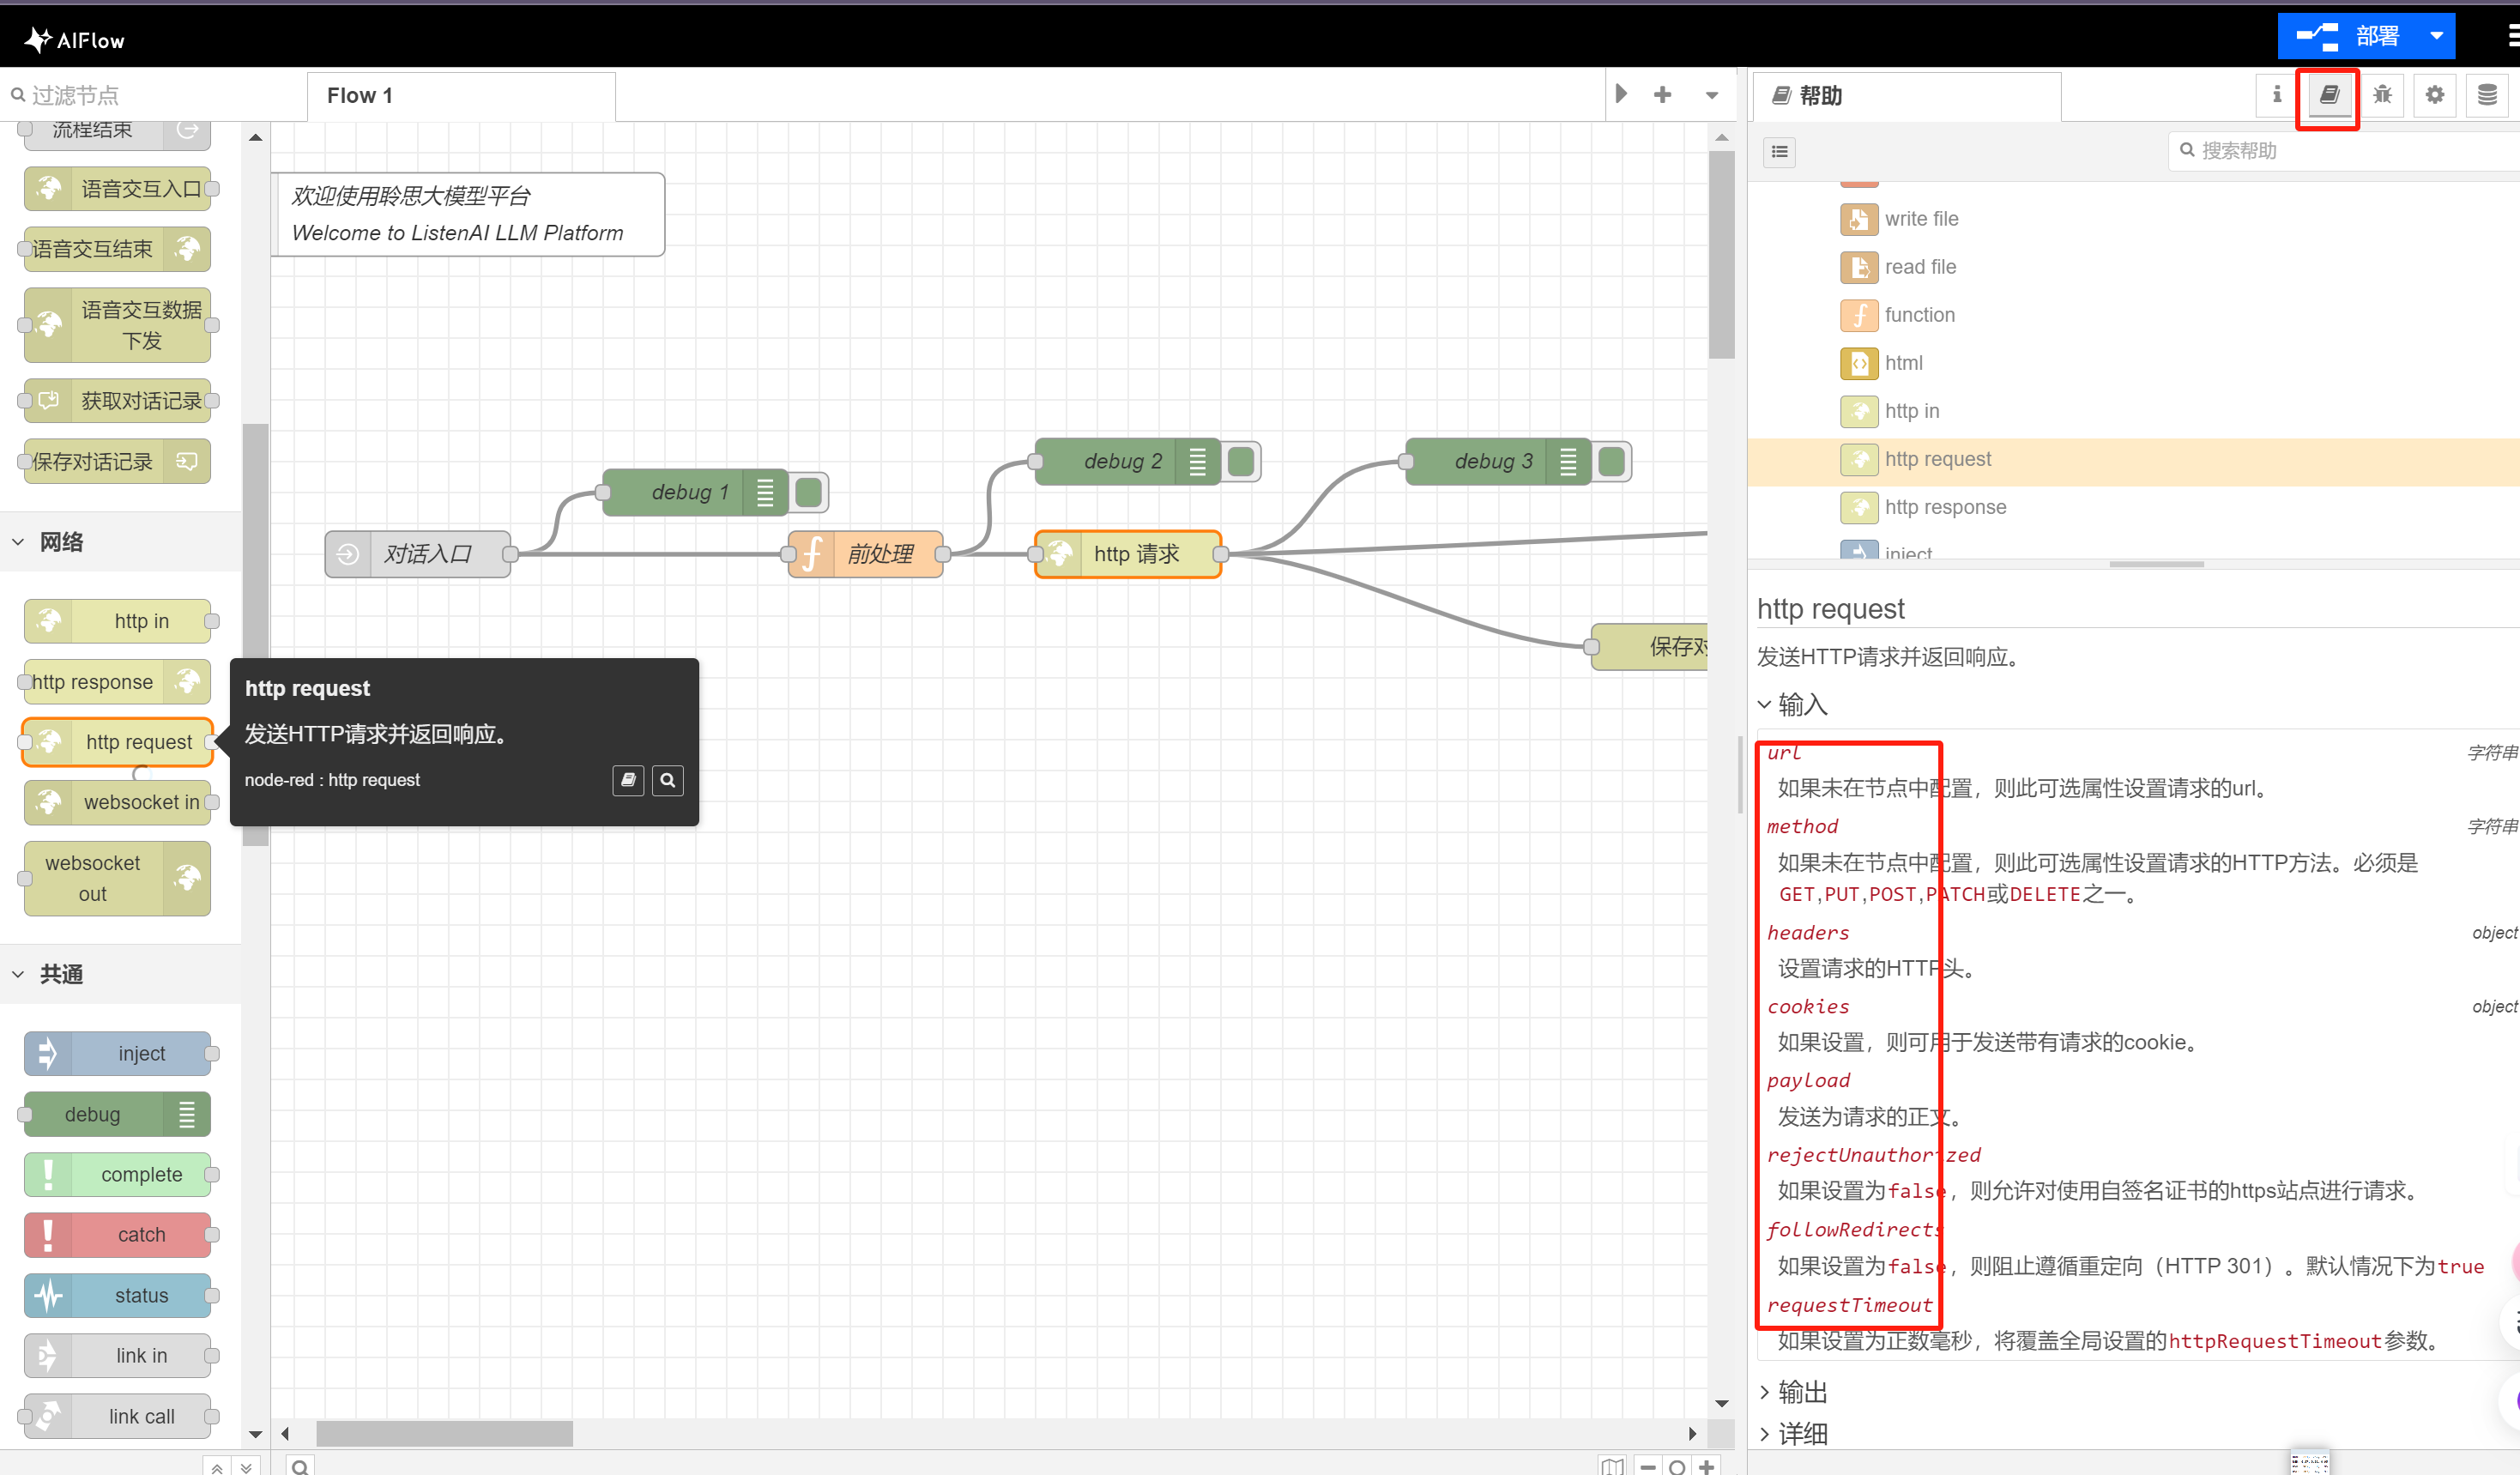Click add new flow plus icon
The width and height of the screenshot is (2520, 1475).
(1662, 95)
